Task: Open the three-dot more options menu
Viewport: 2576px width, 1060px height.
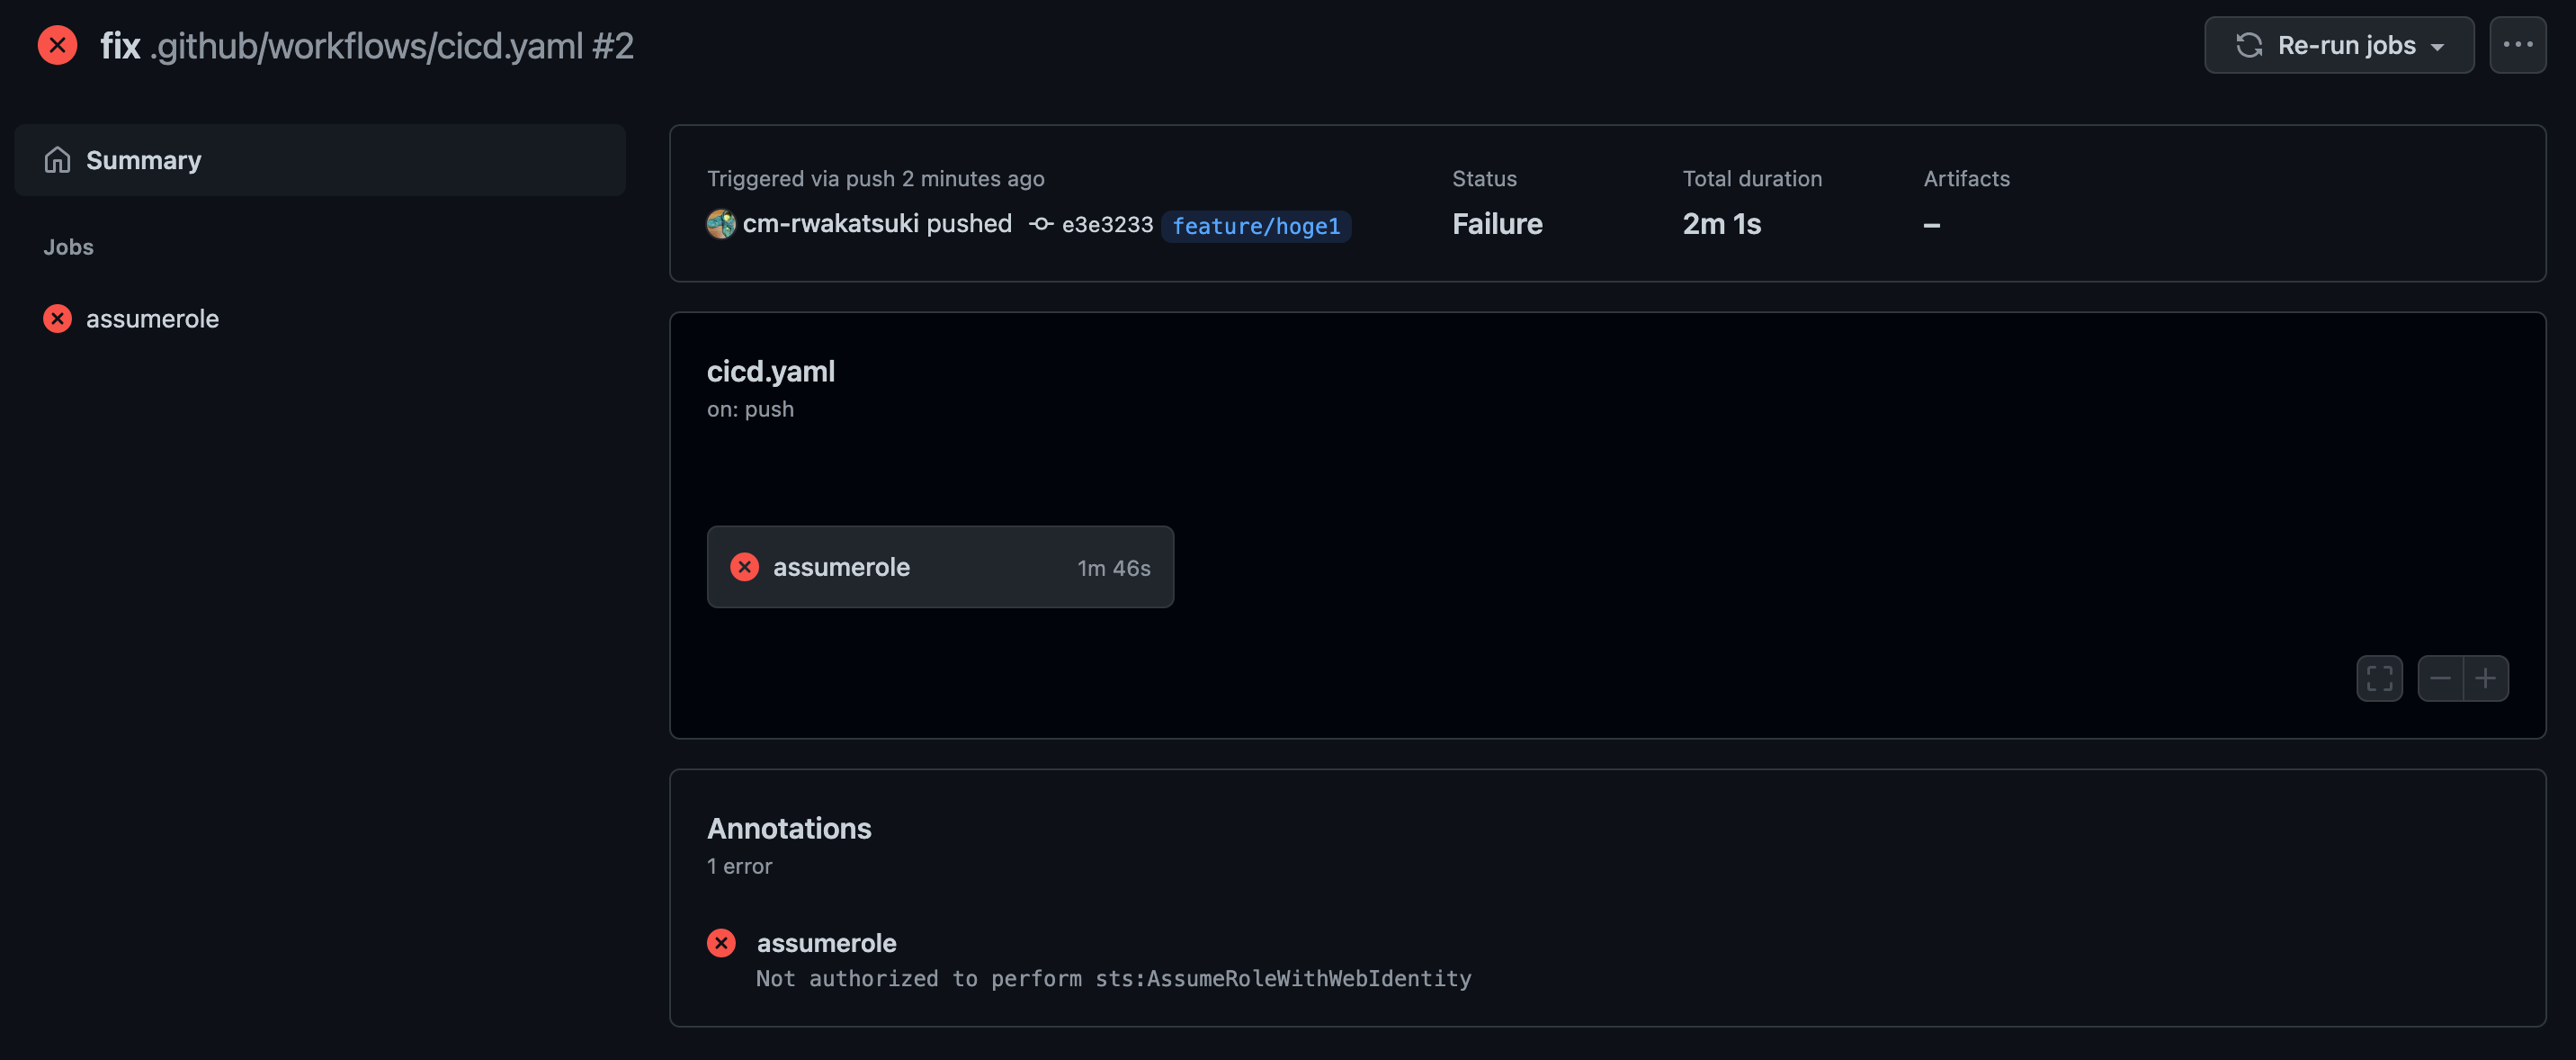Action: pos(2517,45)
